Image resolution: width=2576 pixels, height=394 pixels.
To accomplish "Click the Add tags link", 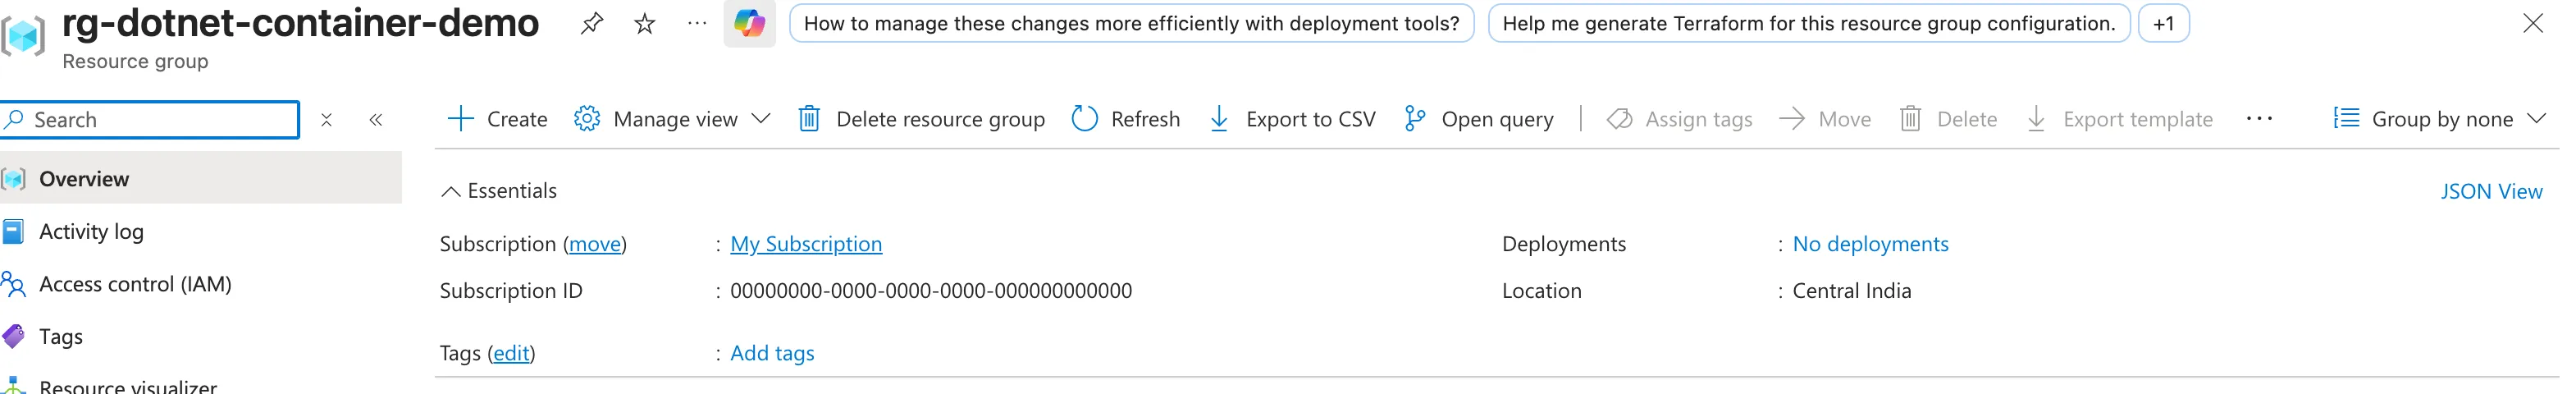I will pos(772,353).
